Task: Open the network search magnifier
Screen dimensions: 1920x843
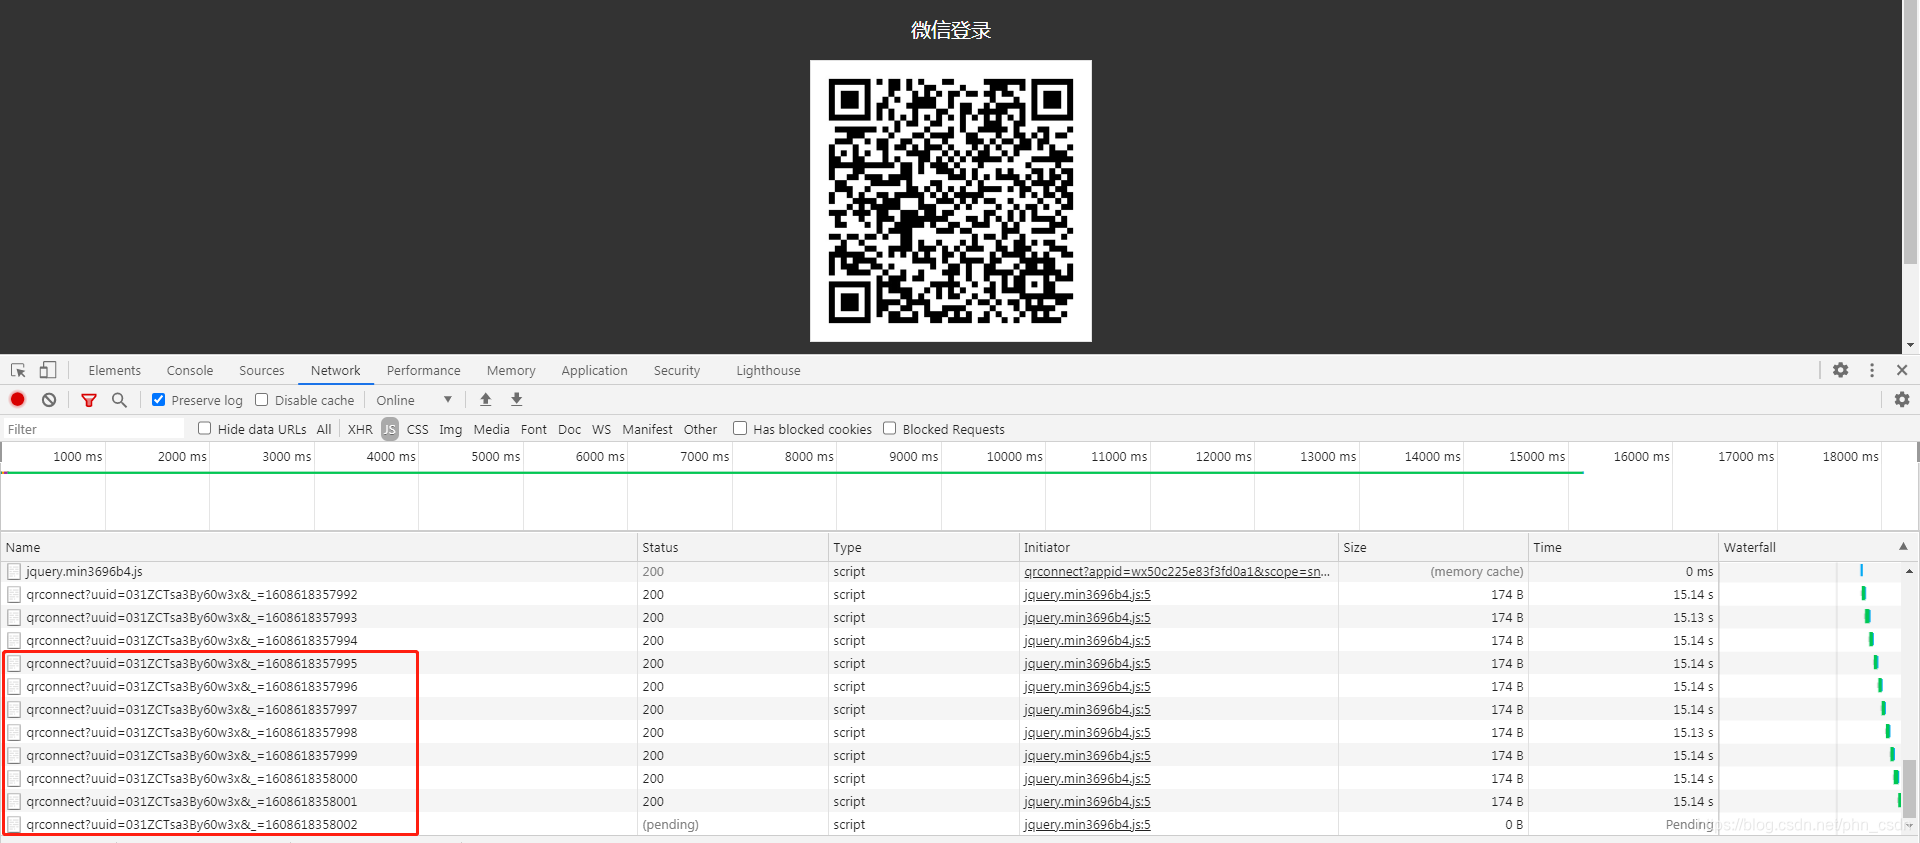Action: point(119,400)
